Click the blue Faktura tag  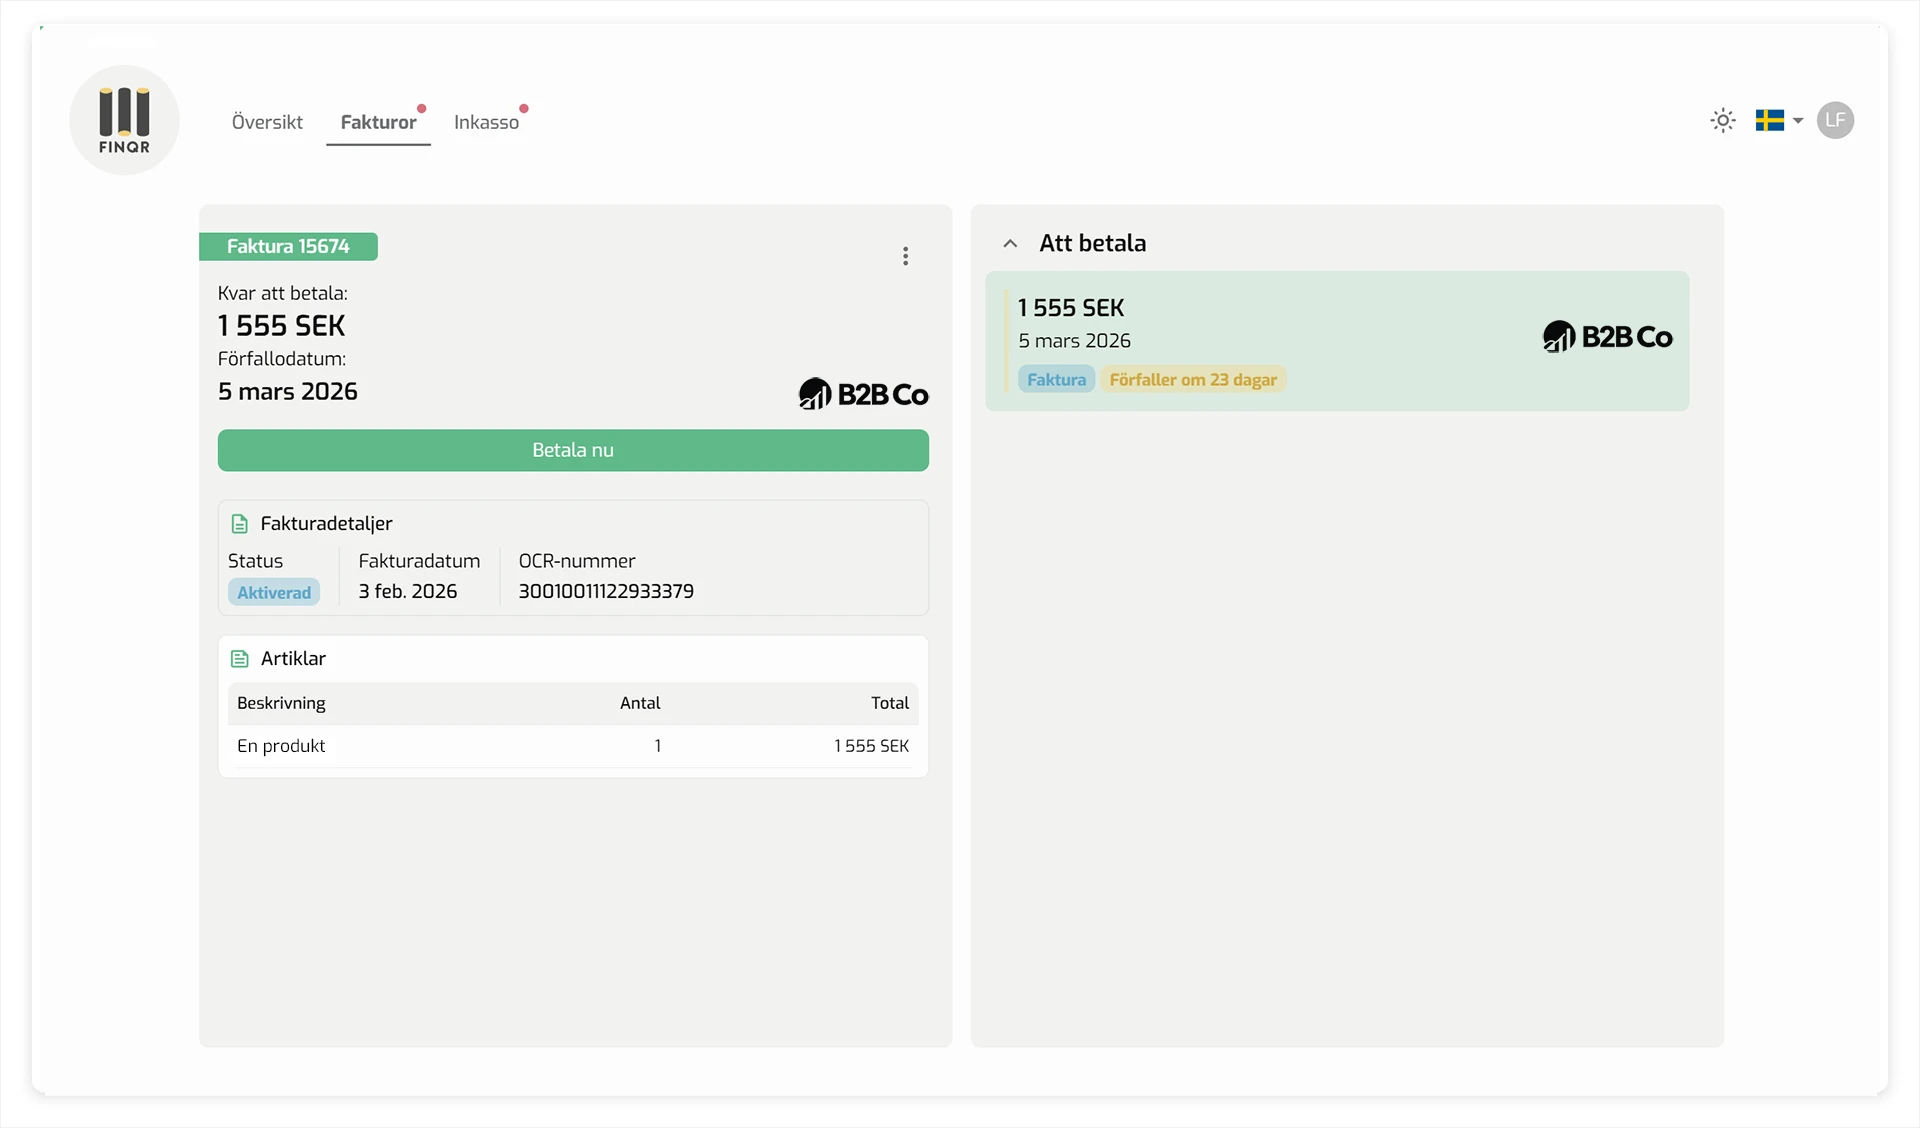[x=1056, y=380]
